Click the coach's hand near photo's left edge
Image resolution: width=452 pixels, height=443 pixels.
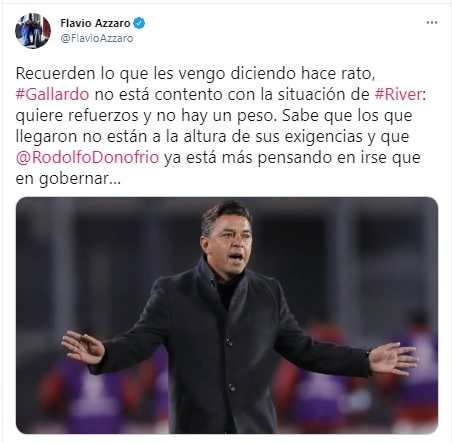pos(83,347)
